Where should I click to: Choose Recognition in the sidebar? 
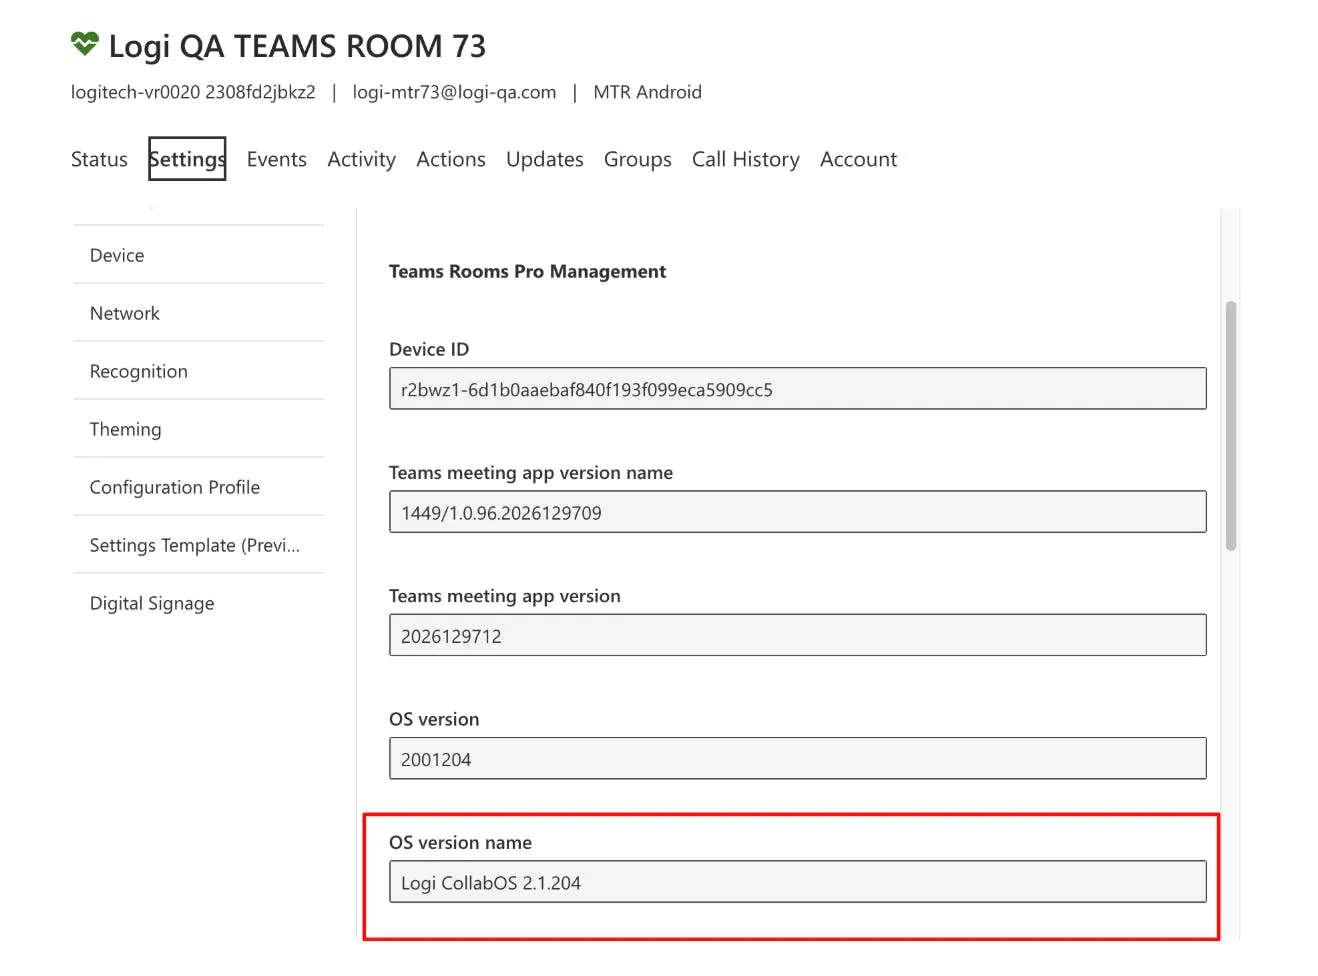[199, 371]
